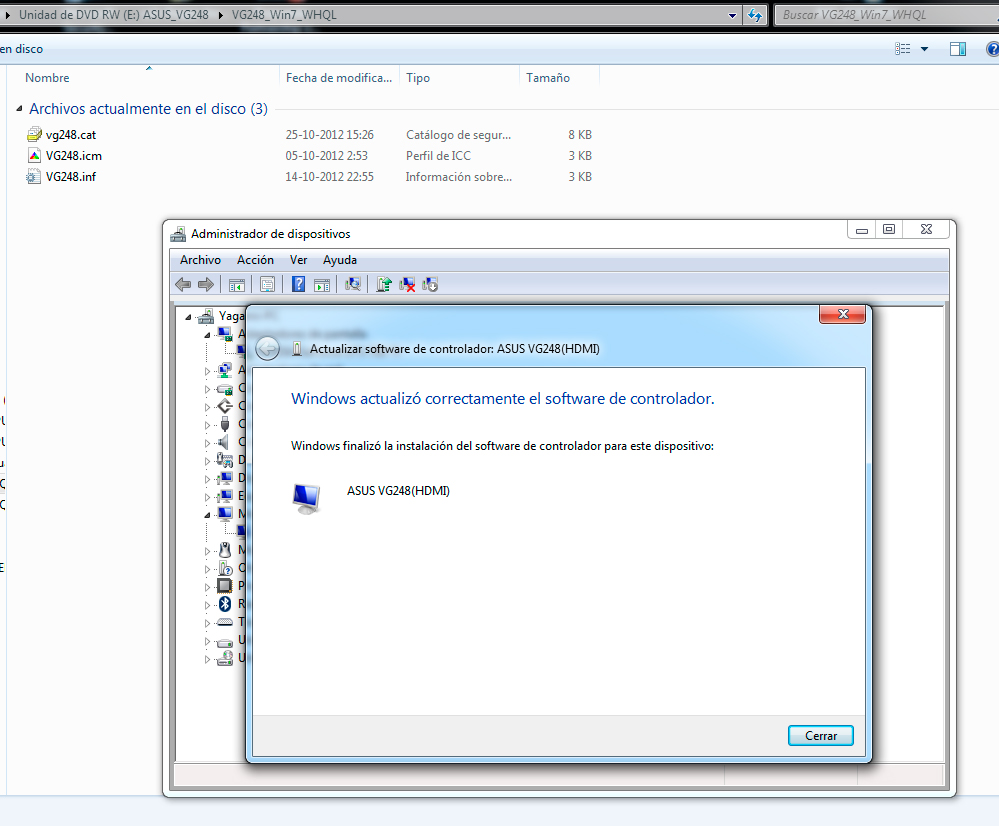Expand the Bluetooth radios node arrow
Image resolution: width=999 pixels, height=826 pixels.
[x=207, y=604]
